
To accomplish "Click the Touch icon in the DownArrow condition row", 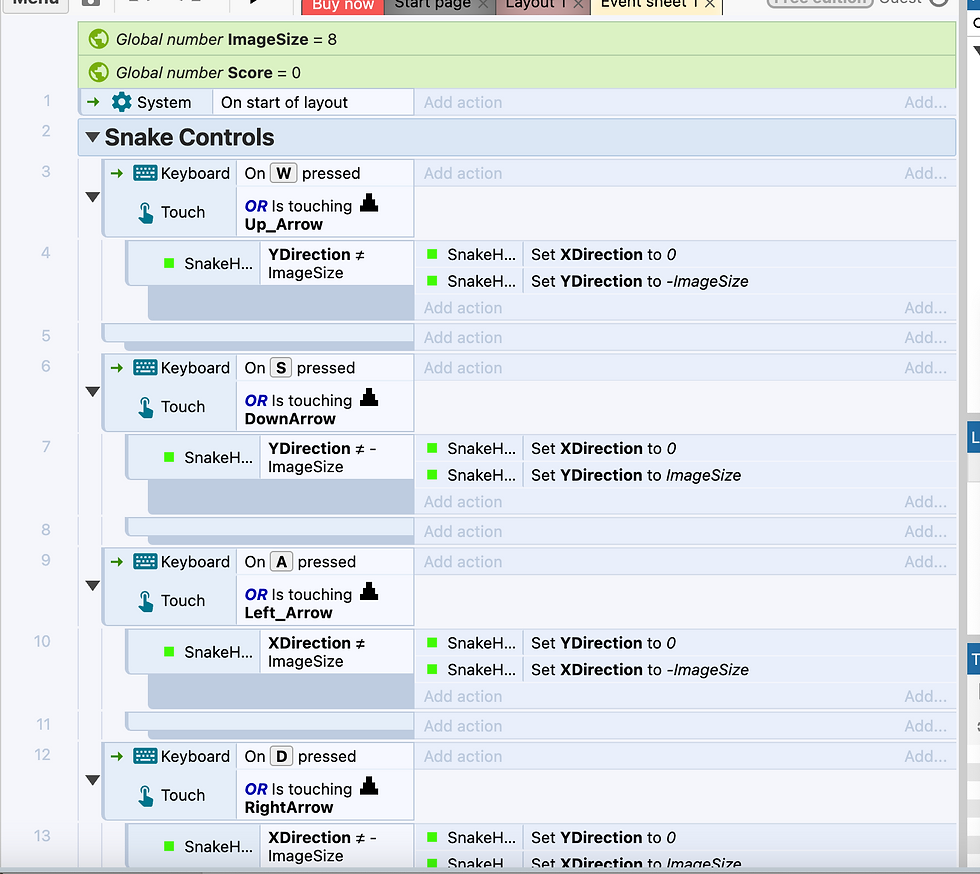I will (146, 407).
